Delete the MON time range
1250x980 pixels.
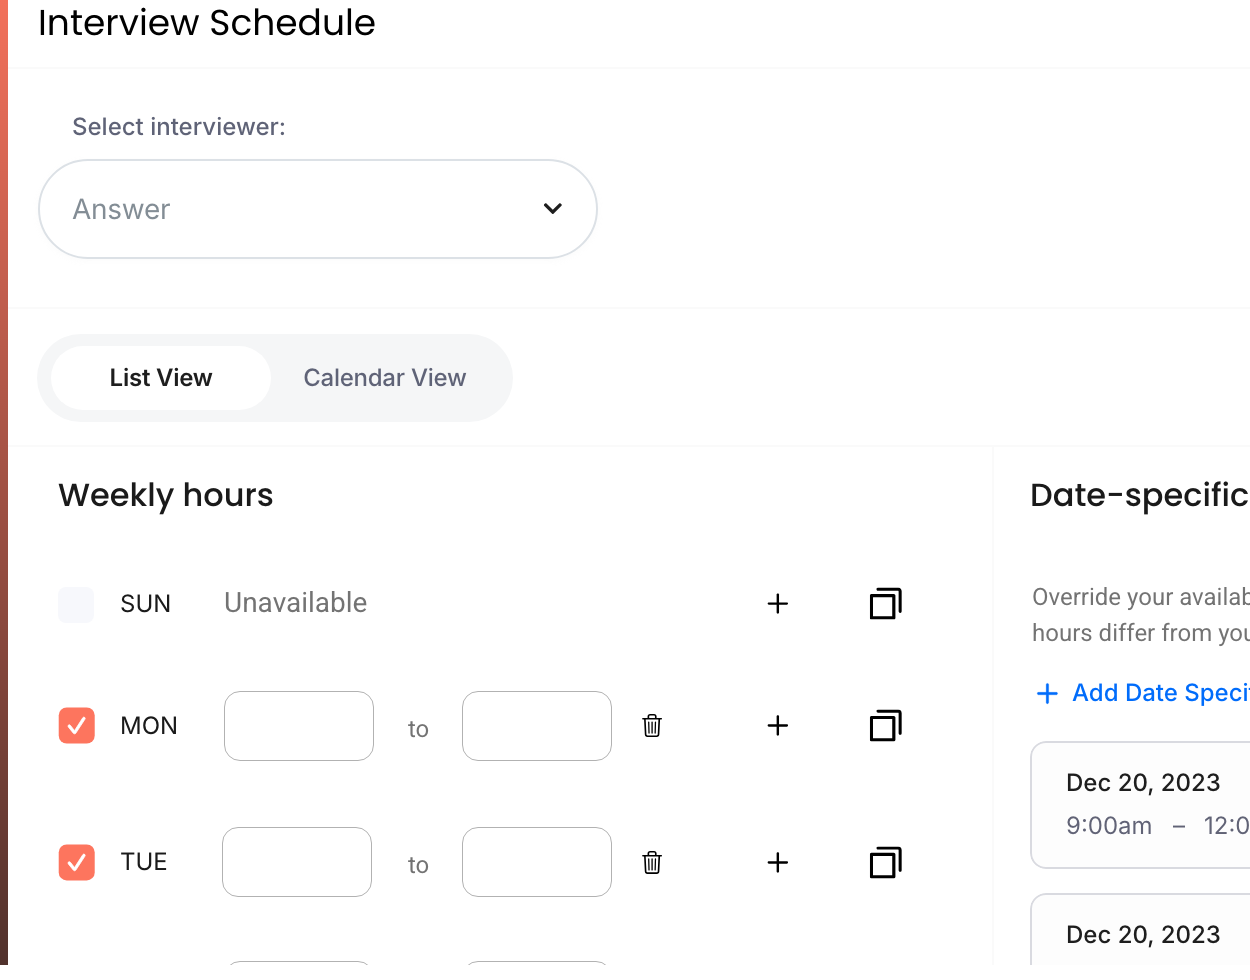[x=652, y=726]
